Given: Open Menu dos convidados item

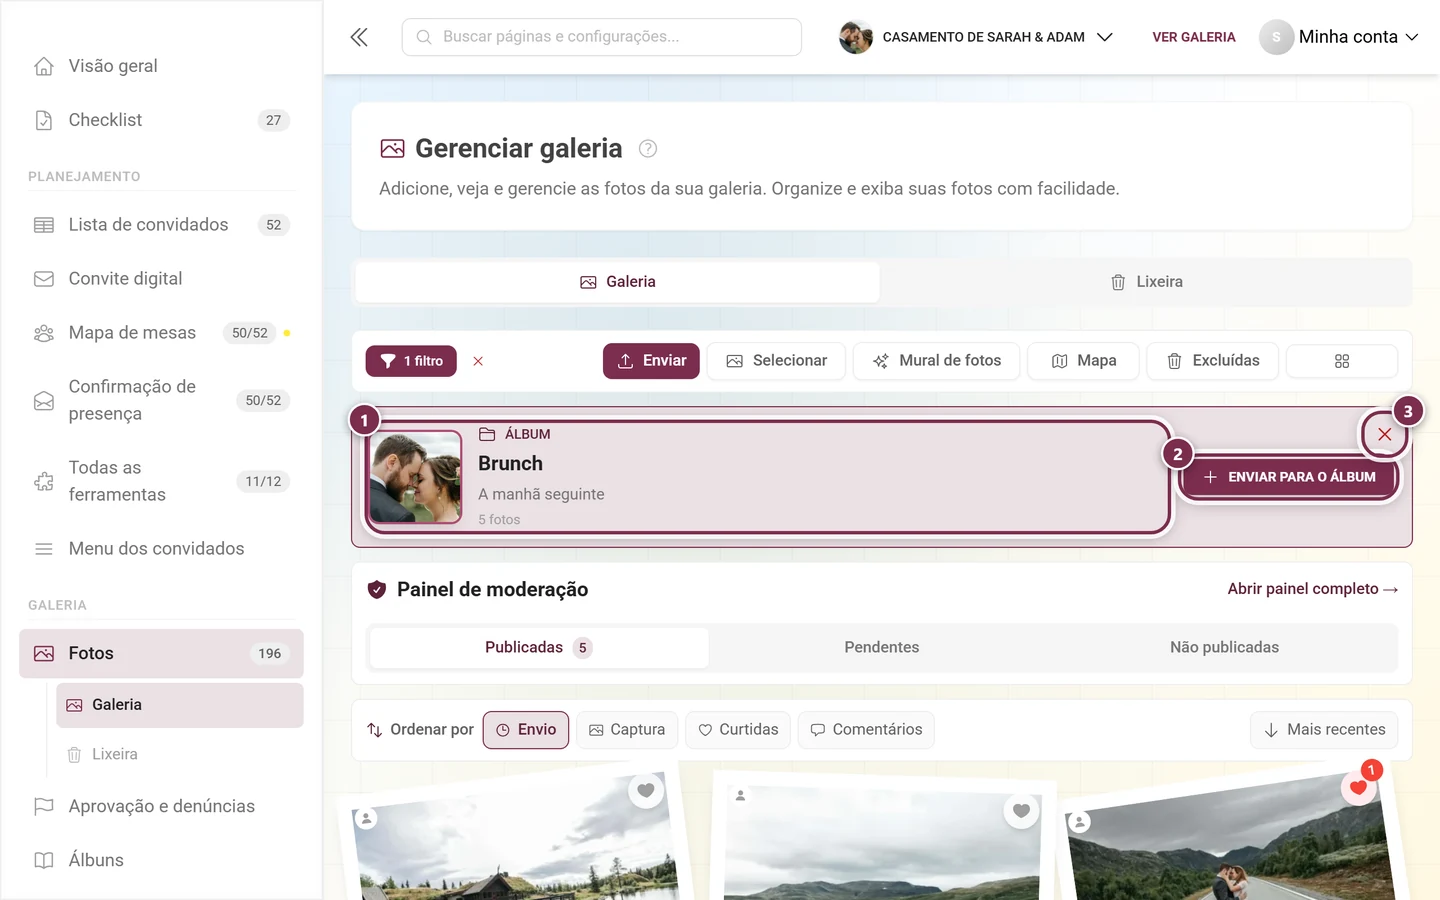Looking at the screenshot, I should (161, 549).
